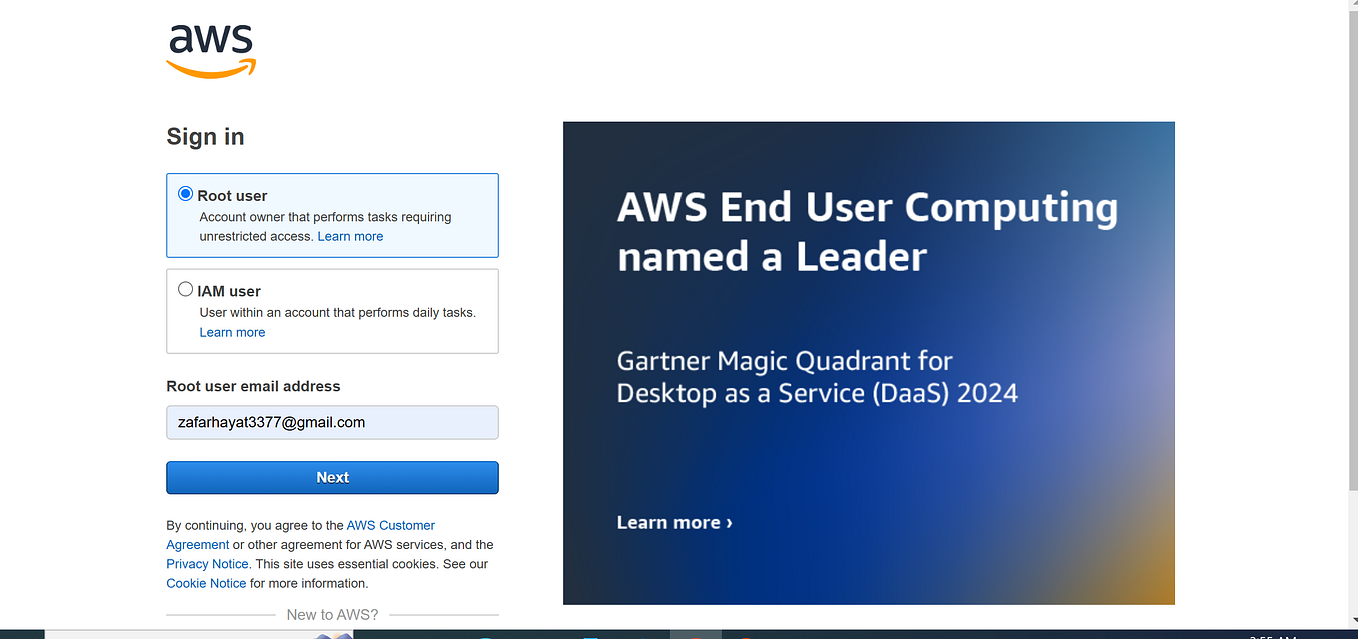Select the IAM user radio button
The width and height of the screenshot is (1358, 639).
[185, 288]
